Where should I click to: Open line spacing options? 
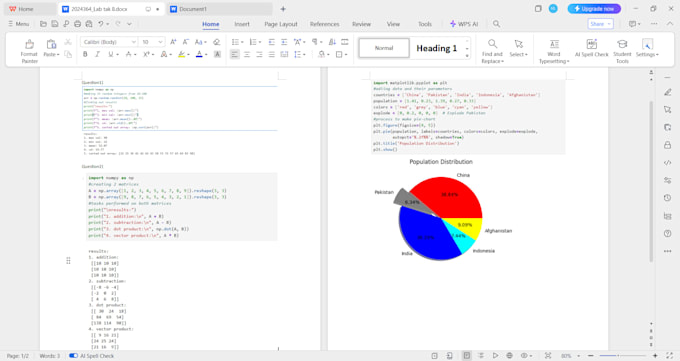click(299, 54)
